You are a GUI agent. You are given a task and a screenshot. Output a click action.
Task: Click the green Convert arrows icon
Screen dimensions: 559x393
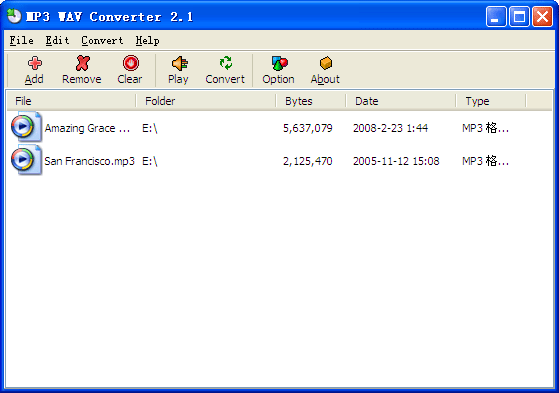[x=226, y=63]
